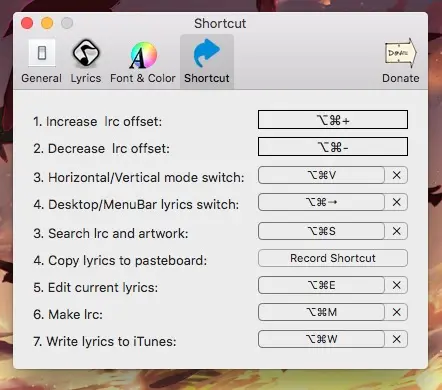Click the "Shortcut" window title text
The image size is (442, 390).
click(x=220, y=23)
